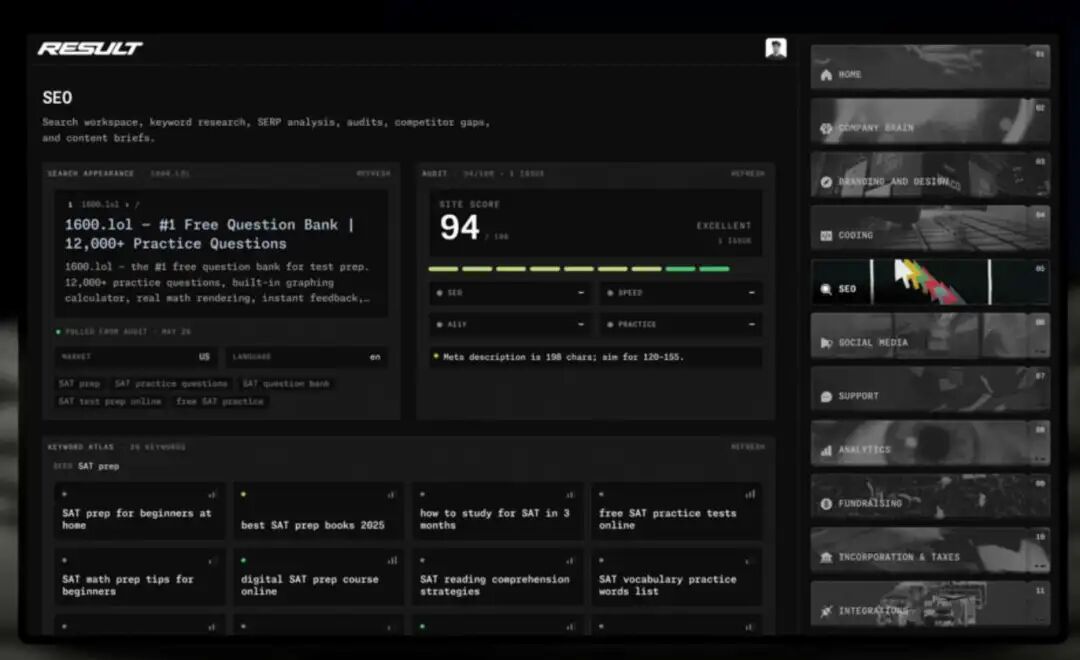Click the '1600.lol' breadcrumb in search preview
The width and height of the screenshot is (1080, 660).
click(100, 205)
